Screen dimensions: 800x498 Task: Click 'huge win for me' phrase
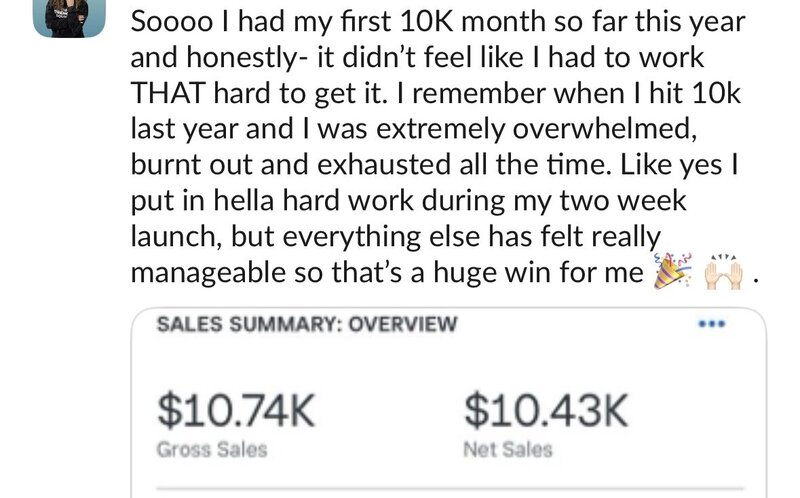538,272
